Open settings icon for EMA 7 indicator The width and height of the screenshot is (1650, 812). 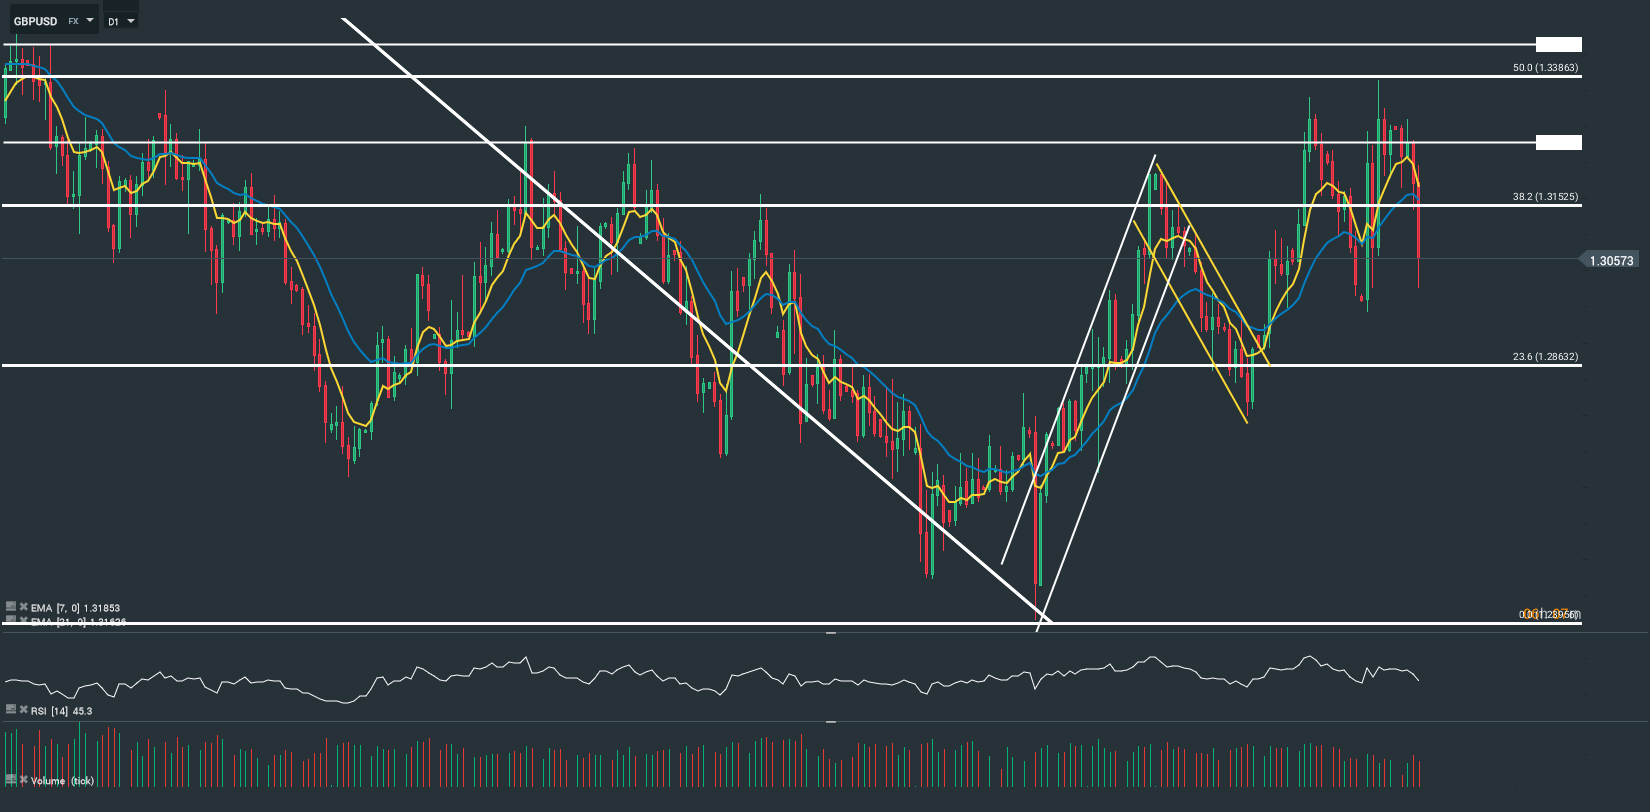[11, 607]
